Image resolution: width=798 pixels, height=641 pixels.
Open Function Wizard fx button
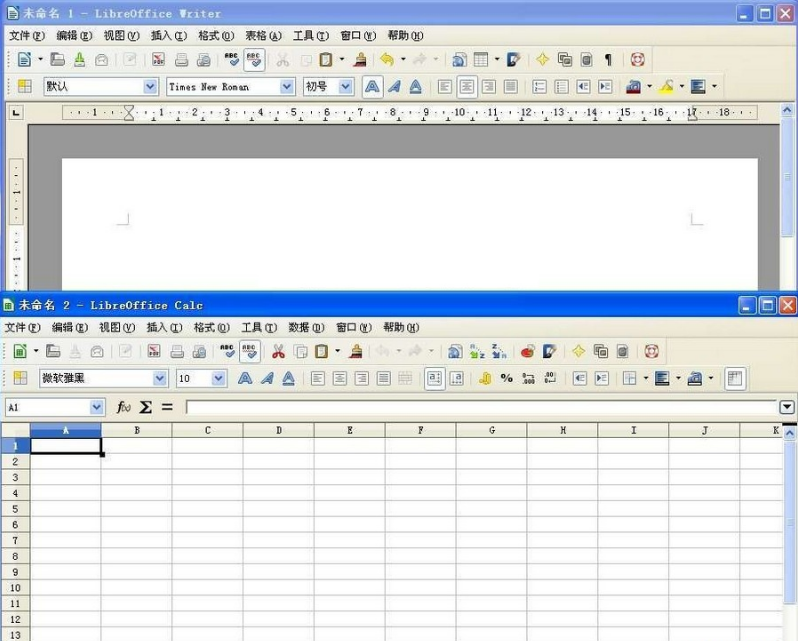point(124,407)
